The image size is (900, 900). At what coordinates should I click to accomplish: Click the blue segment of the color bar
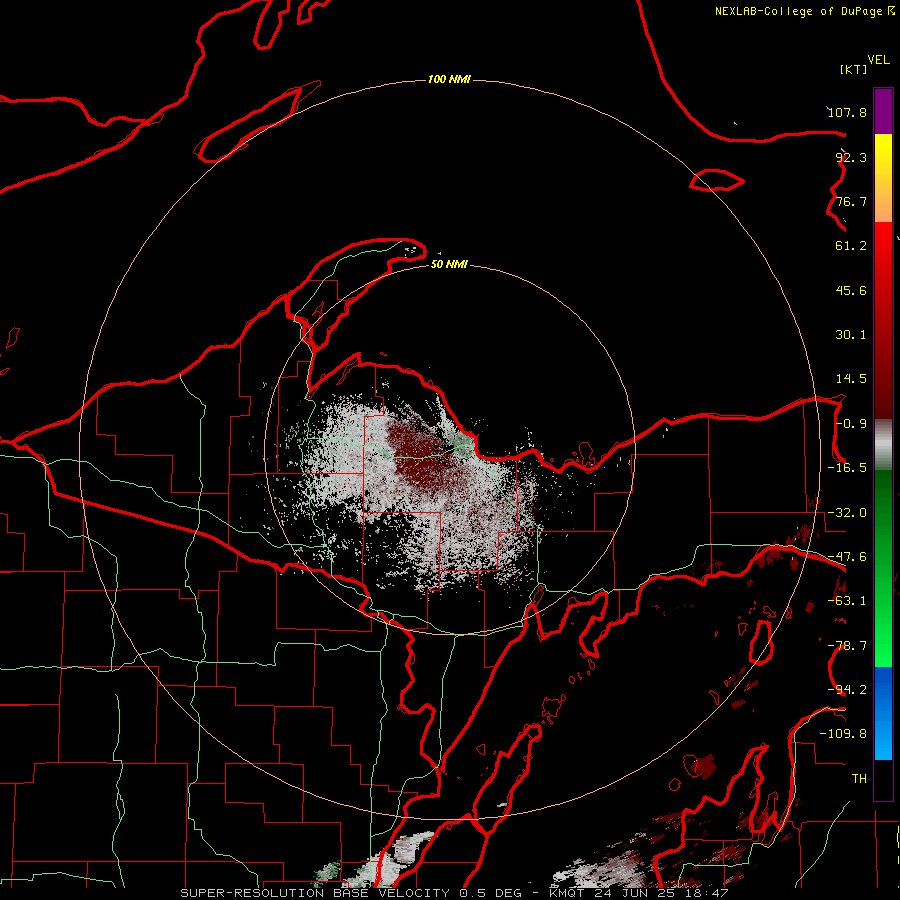[x=883, y=713]
